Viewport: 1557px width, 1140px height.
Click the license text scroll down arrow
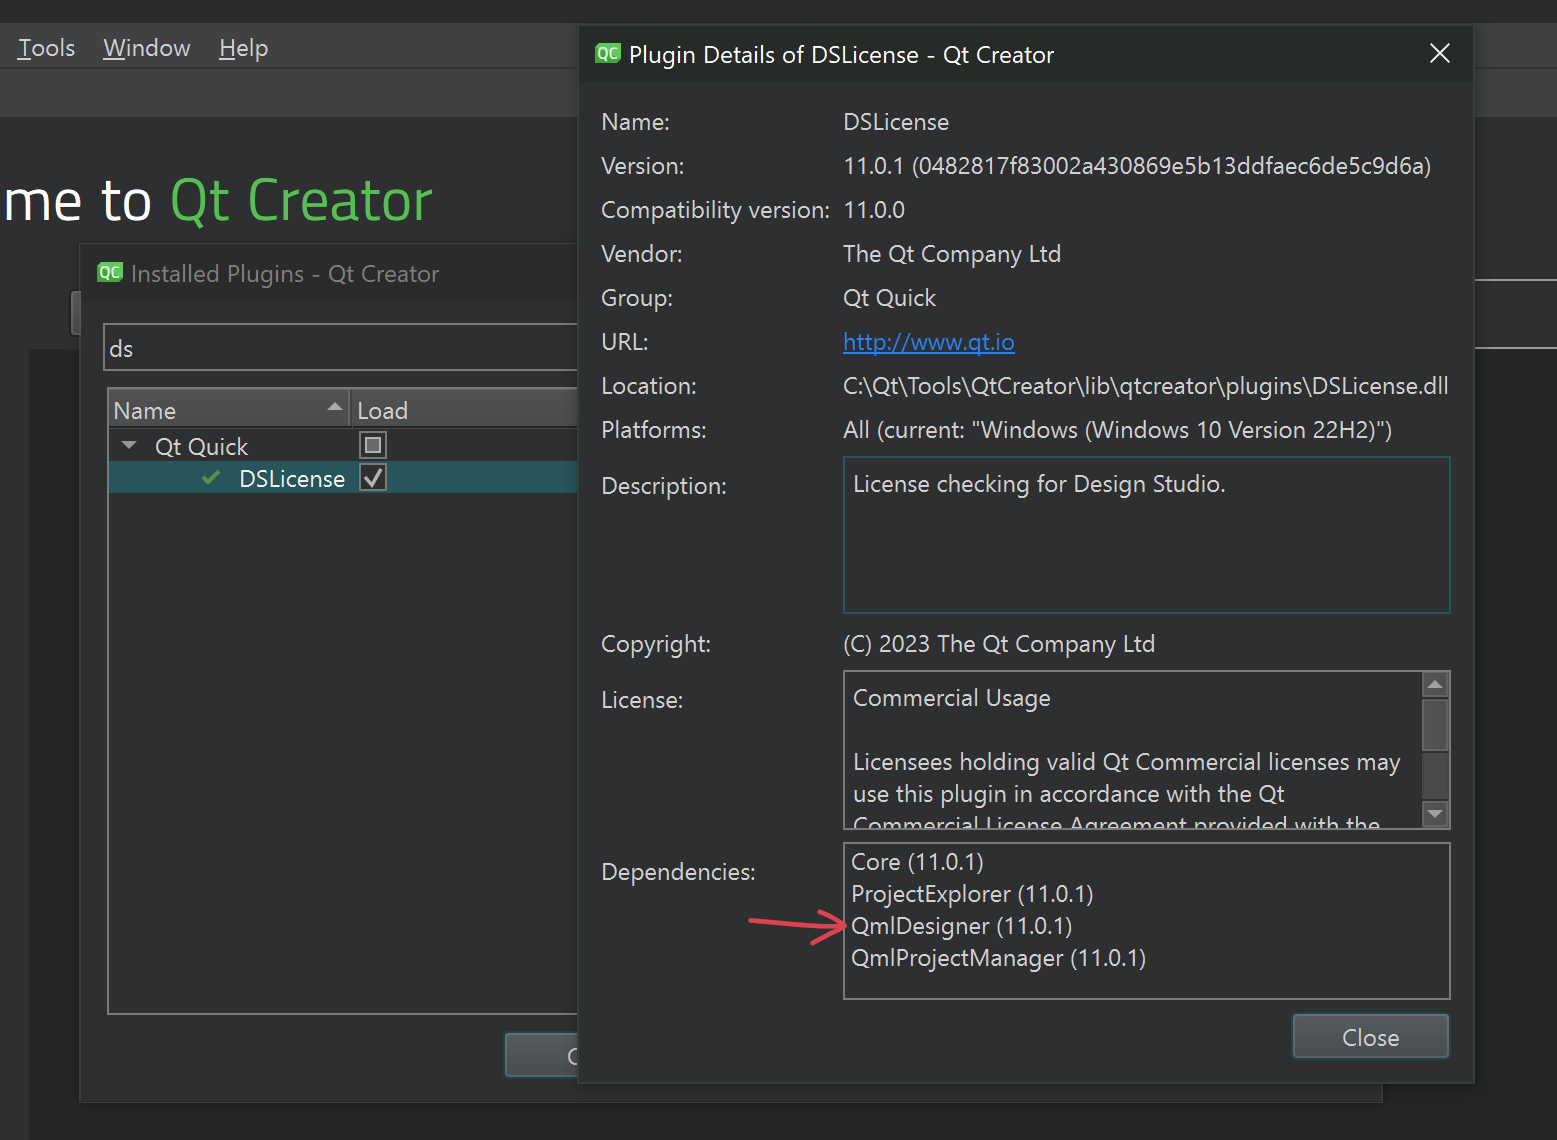tap(1435, 814)
